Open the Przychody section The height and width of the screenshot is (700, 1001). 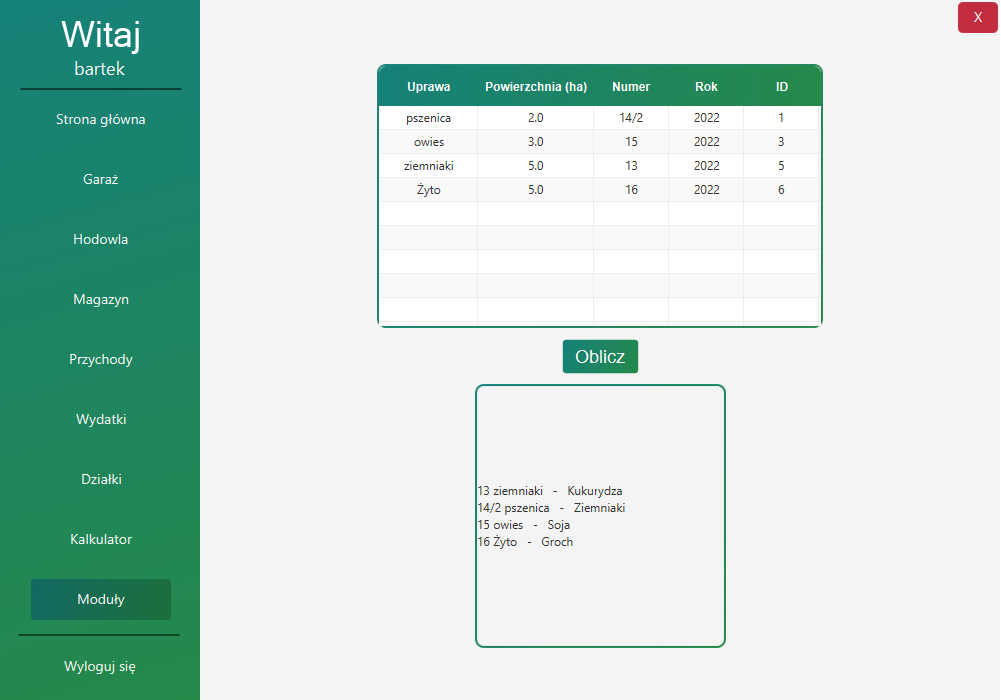pos(100,359)
